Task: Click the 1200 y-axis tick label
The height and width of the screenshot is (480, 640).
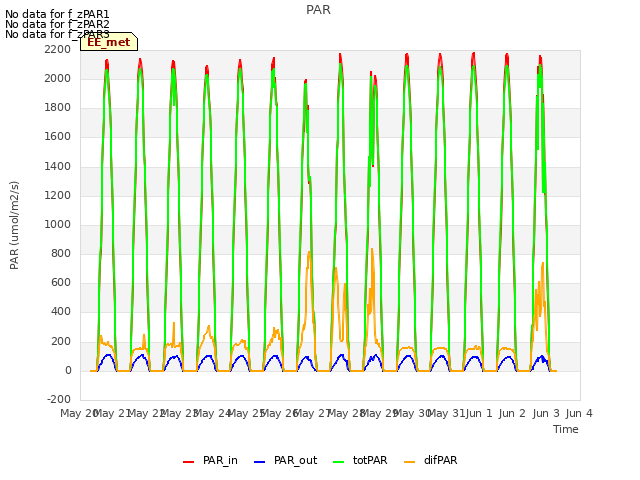Action: 58,195
